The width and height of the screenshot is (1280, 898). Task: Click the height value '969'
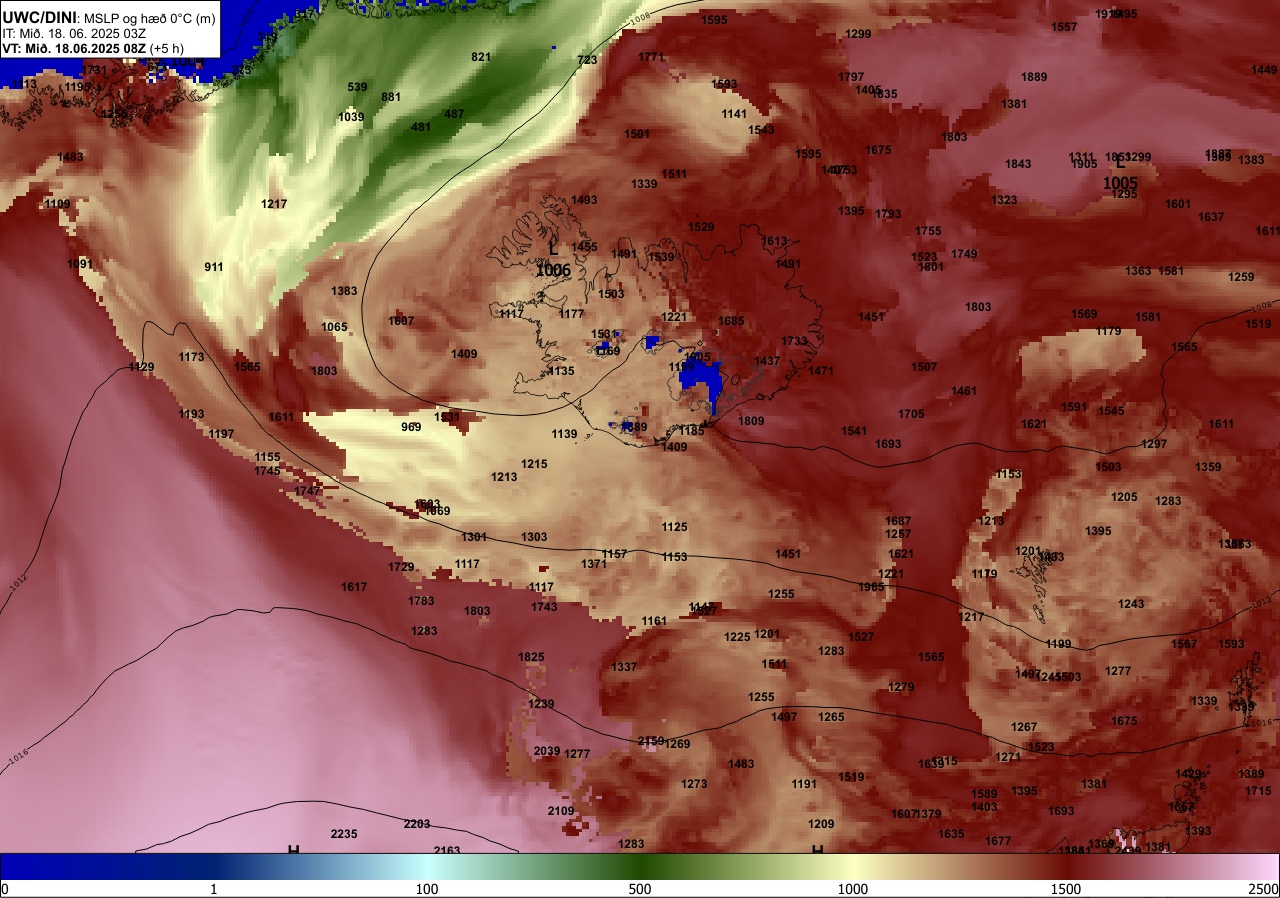point(411,427)
